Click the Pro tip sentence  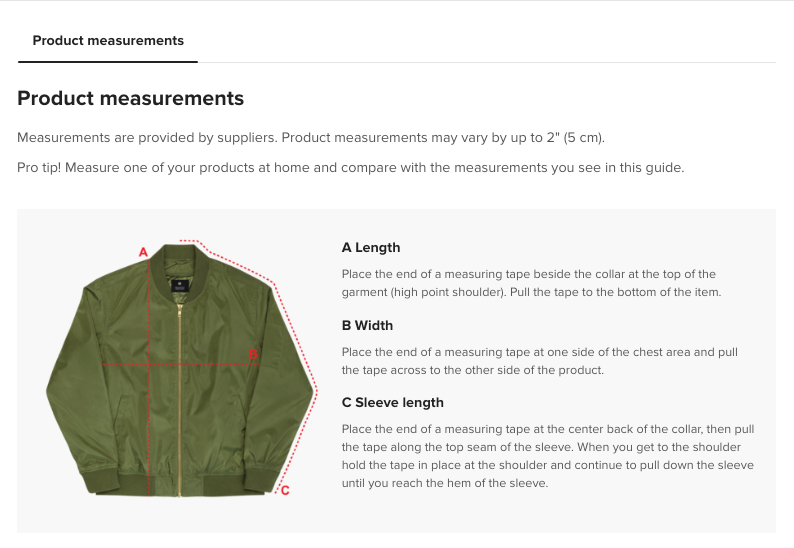(x=351, y=167)
